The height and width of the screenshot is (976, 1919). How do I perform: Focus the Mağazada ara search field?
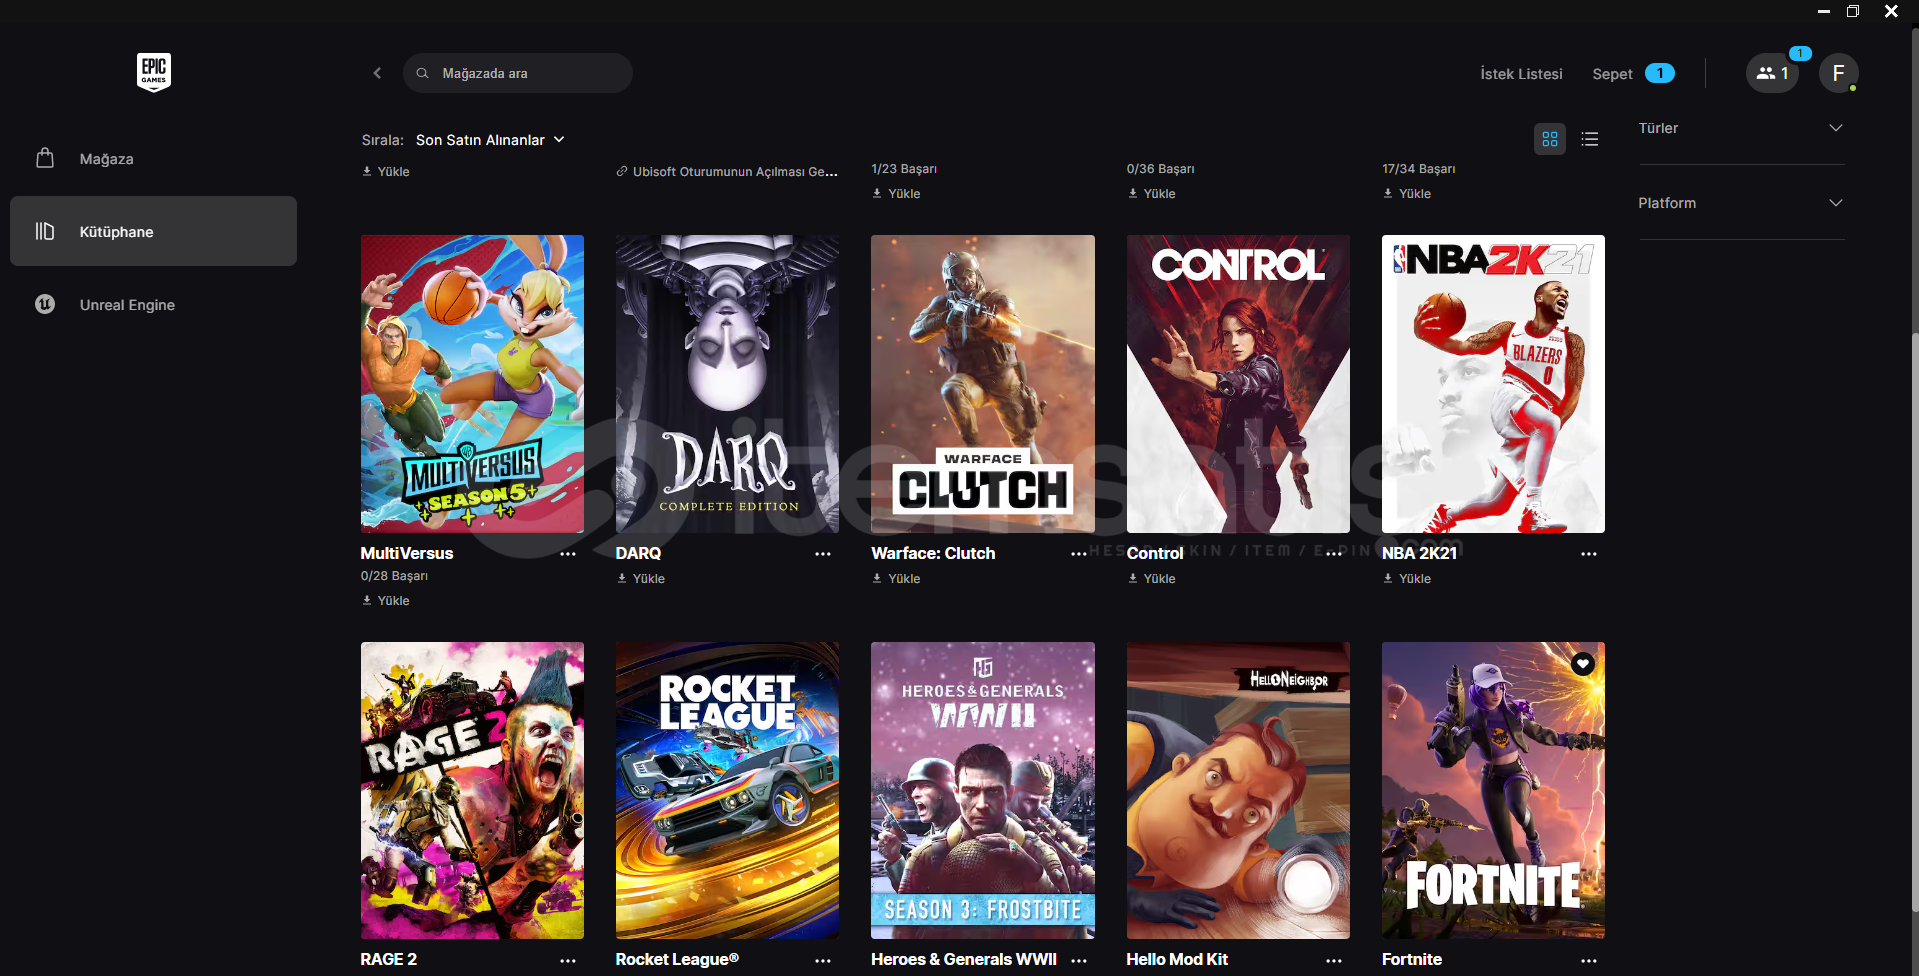(518, 73)
